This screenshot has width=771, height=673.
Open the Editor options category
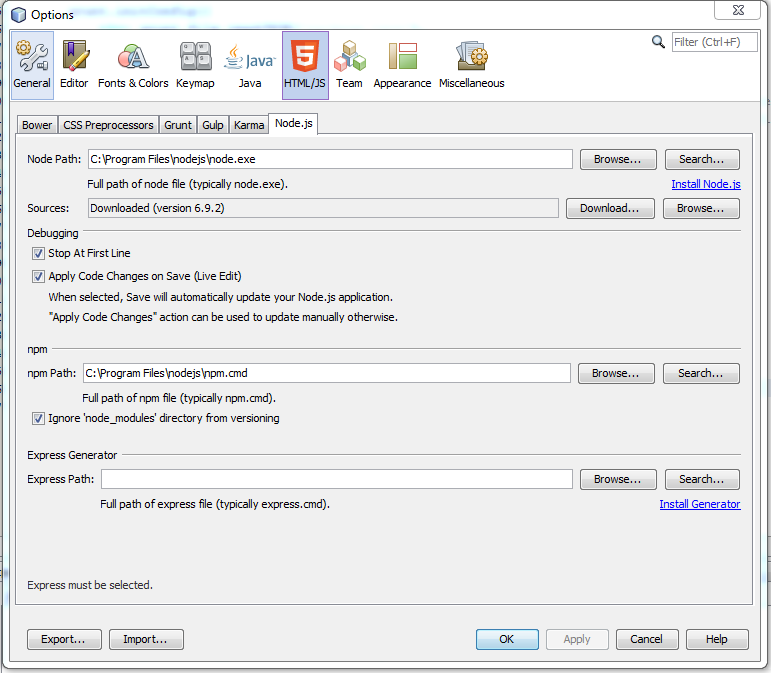[x=74, y=65]
